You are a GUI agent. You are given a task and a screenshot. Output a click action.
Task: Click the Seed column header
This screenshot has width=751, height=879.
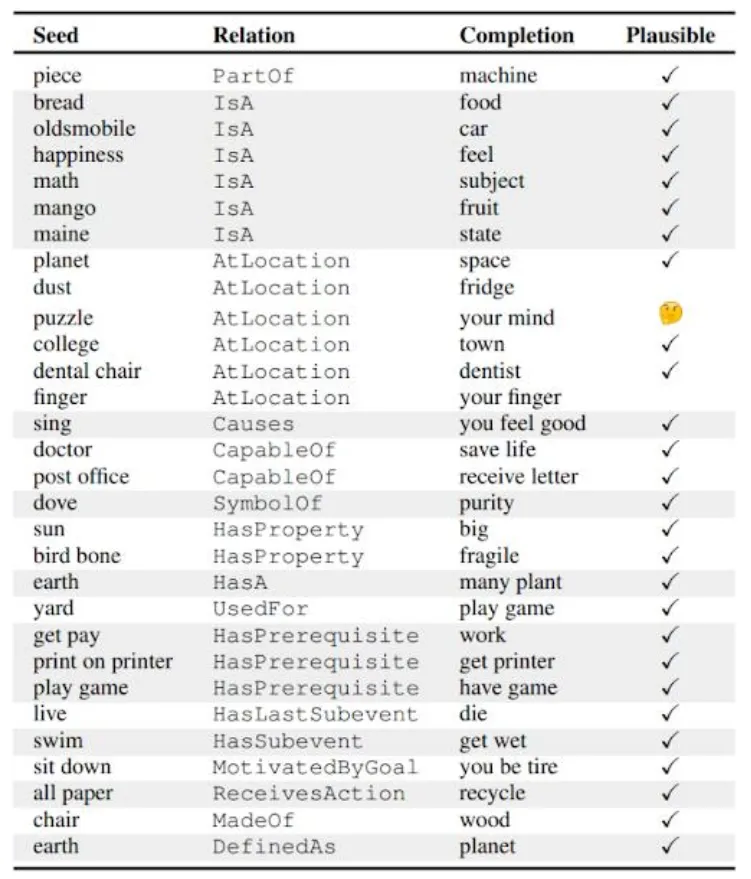[x=55, y=35]
